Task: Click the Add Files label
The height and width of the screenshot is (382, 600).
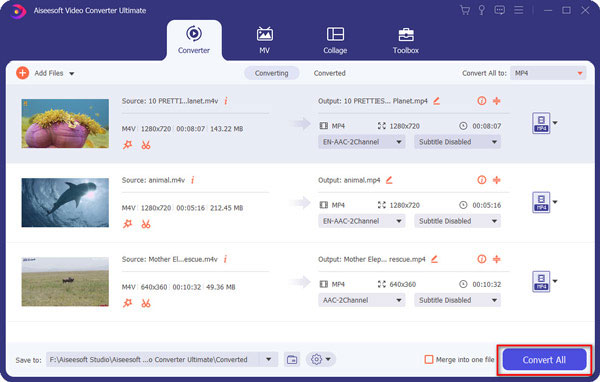Action: coord(49,73)
